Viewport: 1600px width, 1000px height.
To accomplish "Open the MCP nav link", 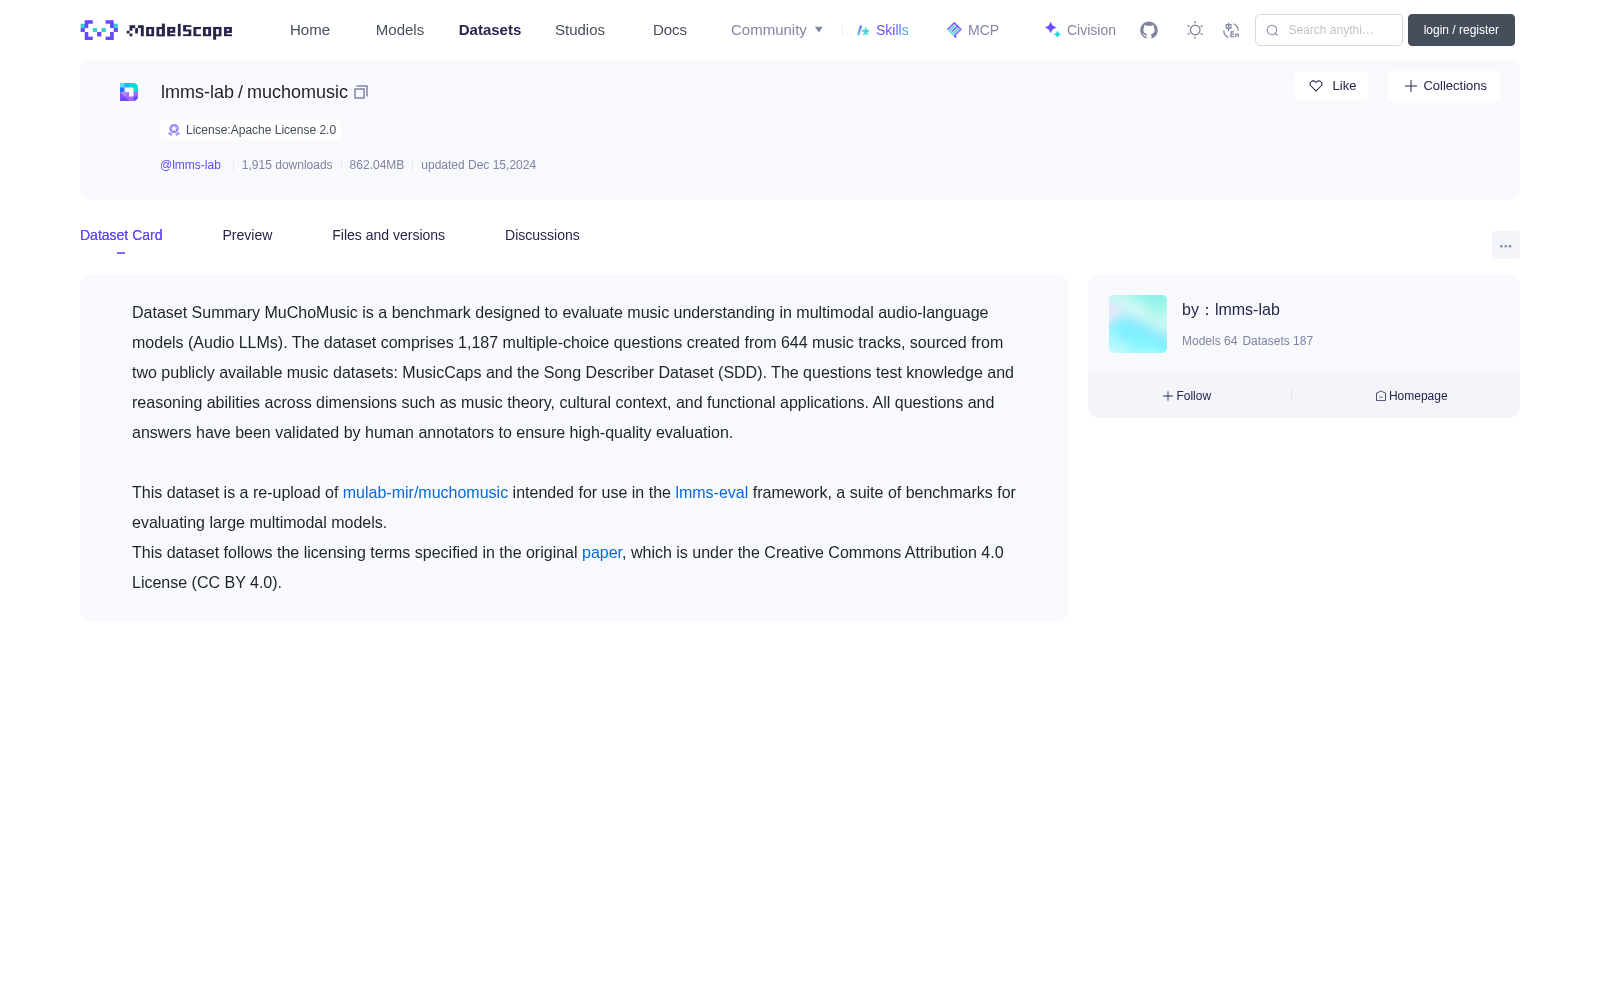I will point(972,30).
